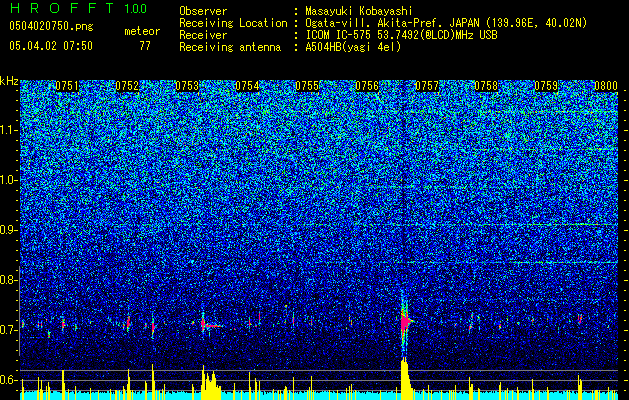Click the date stamp 05.04.02 07:50
The height and width of the screenshot is (400, 629).
(x=51, y=46)
